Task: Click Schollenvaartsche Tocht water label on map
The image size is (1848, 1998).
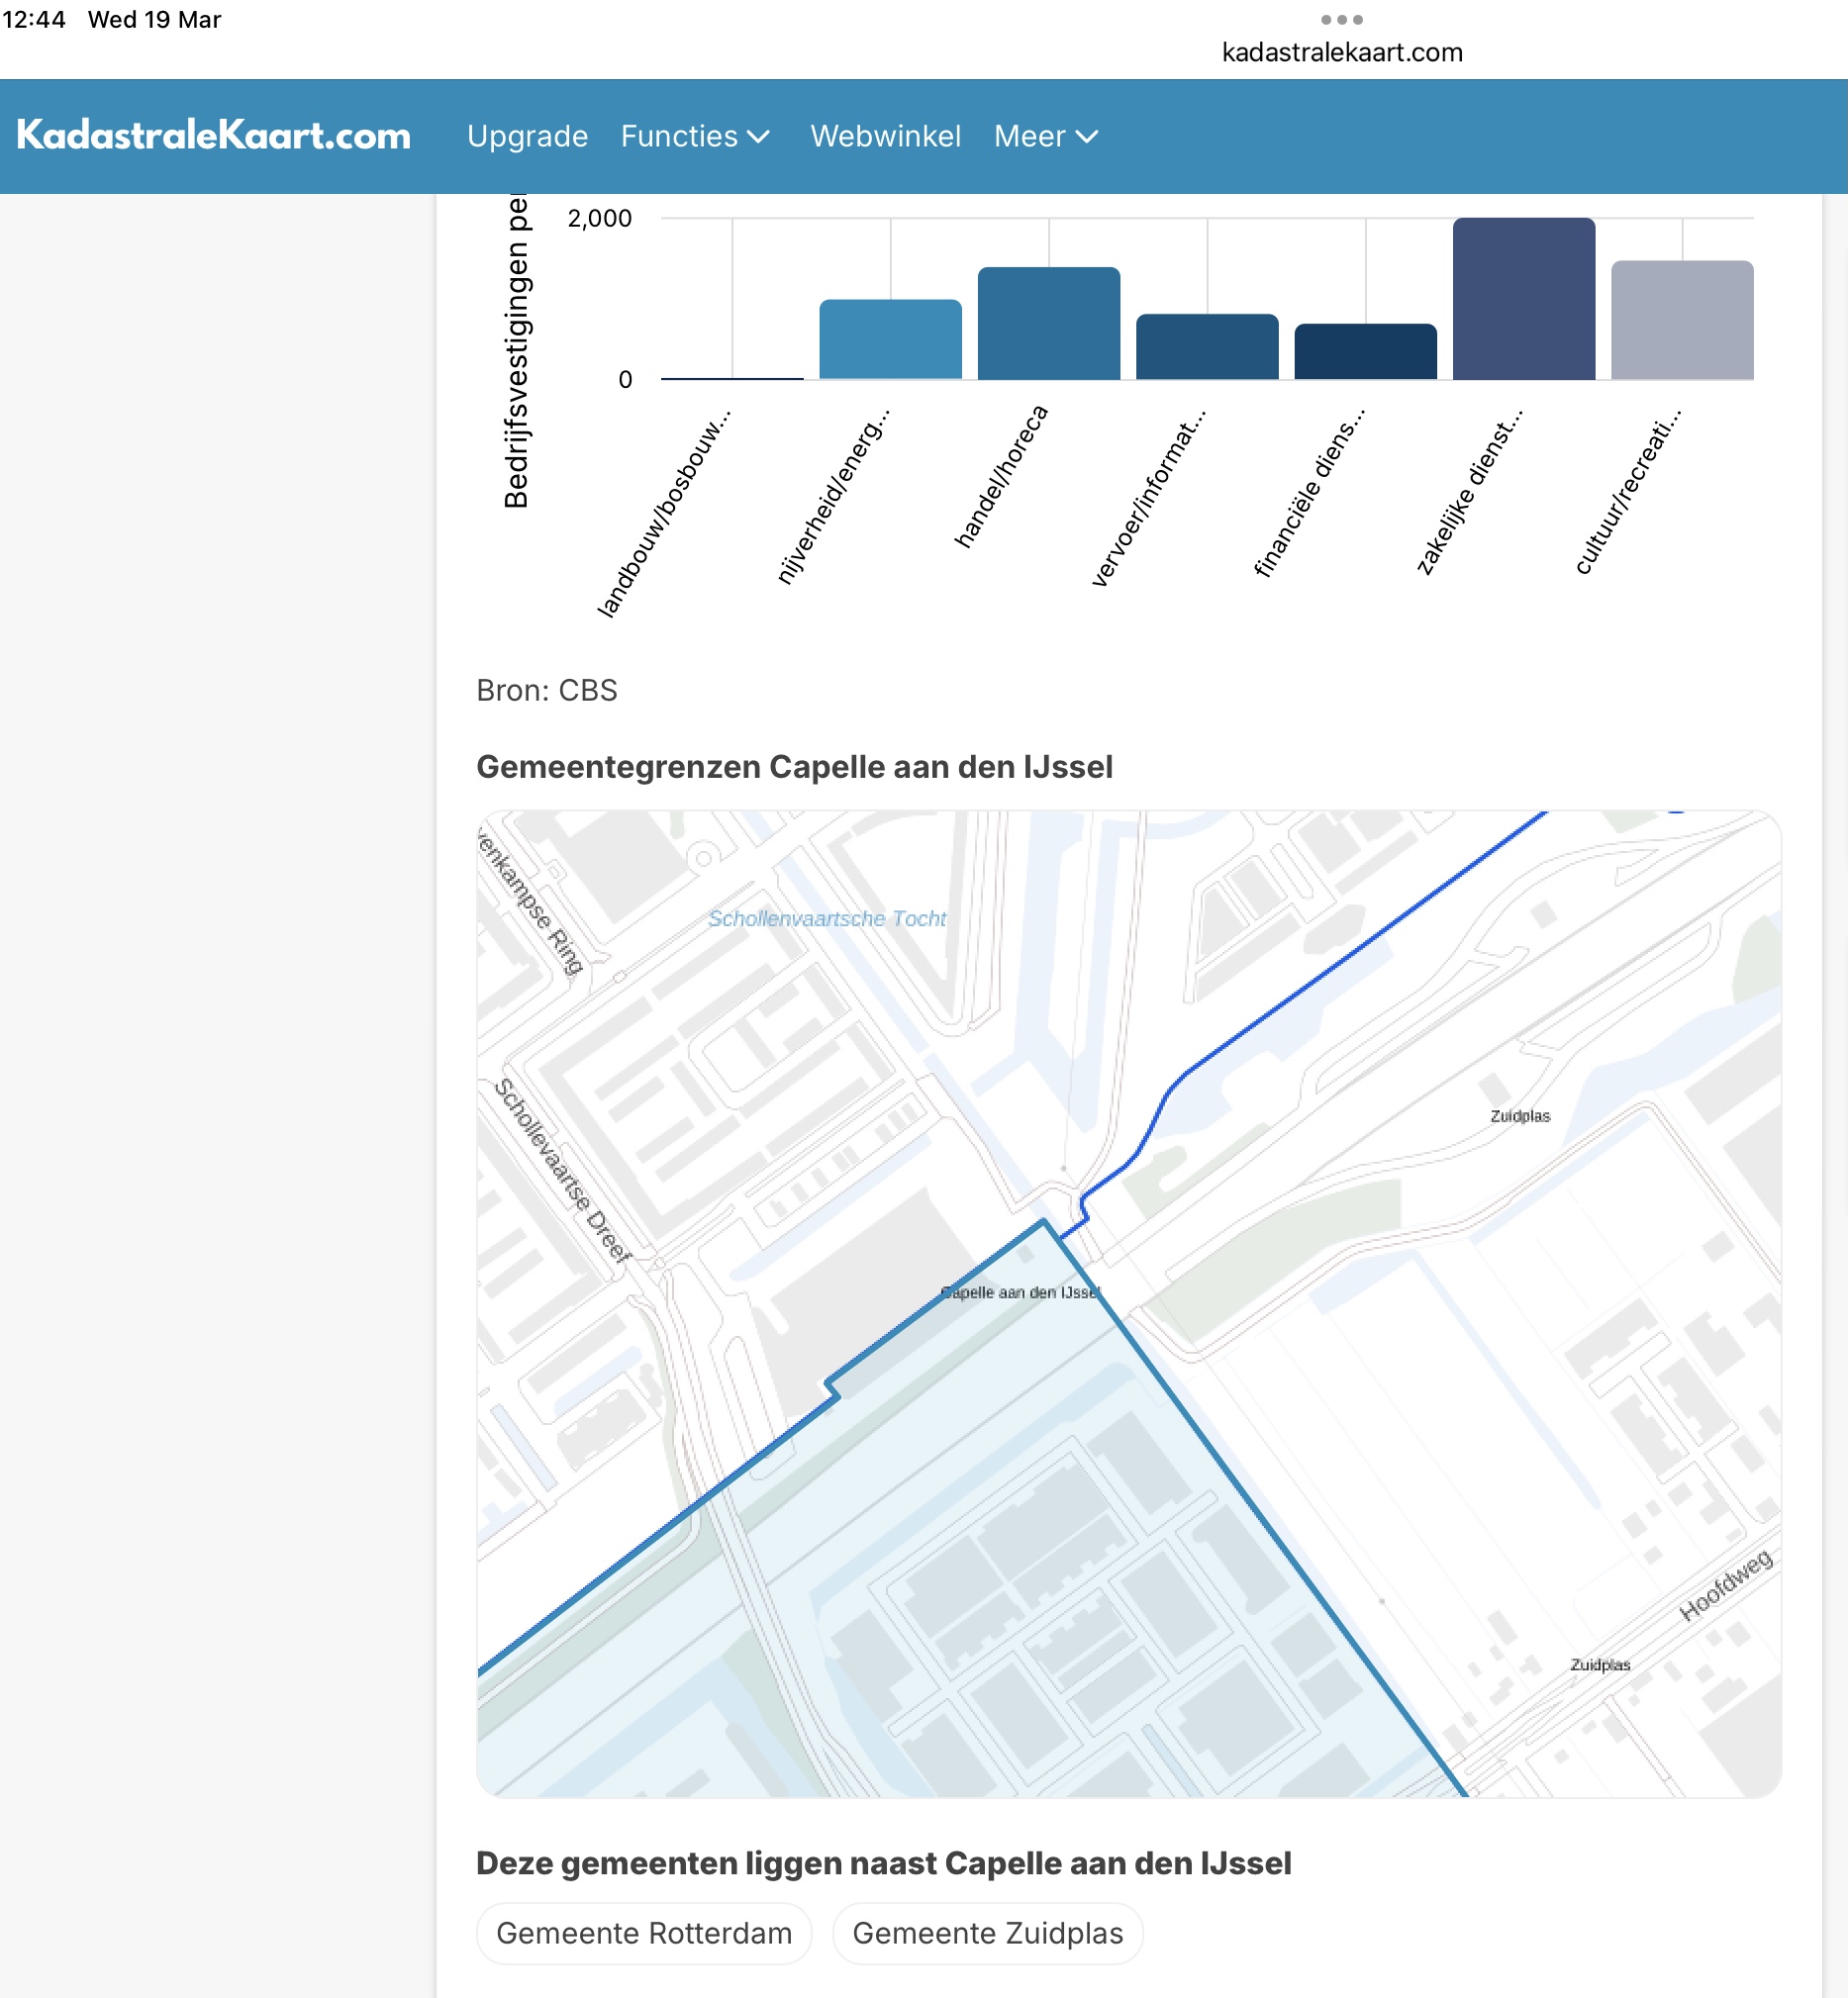Action: click(x=826, y=918)
